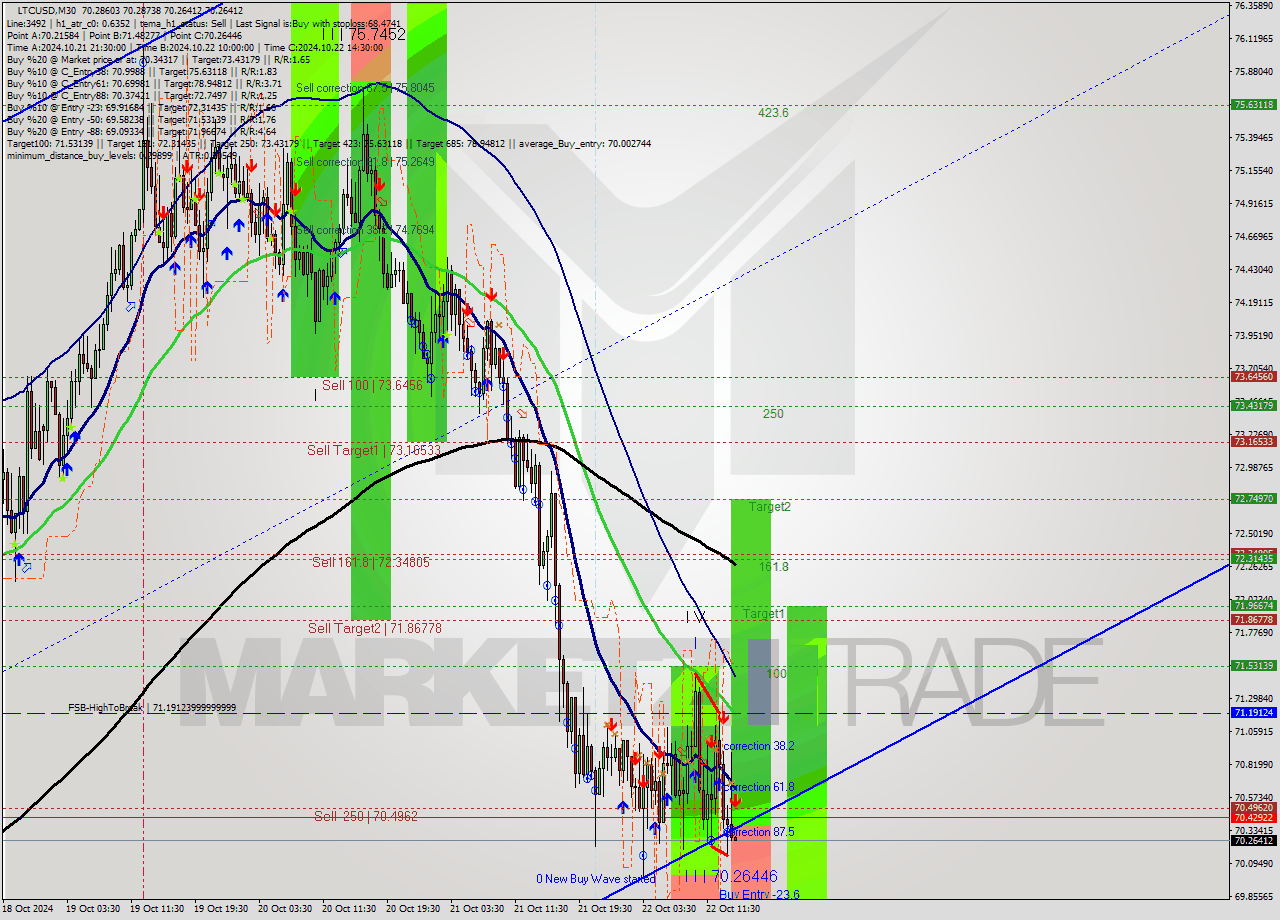This screenshot has height=920, width=1280.
Task: Select the 'Sell Target1 | 73.16533' label
Action: (x=374, y=451)
